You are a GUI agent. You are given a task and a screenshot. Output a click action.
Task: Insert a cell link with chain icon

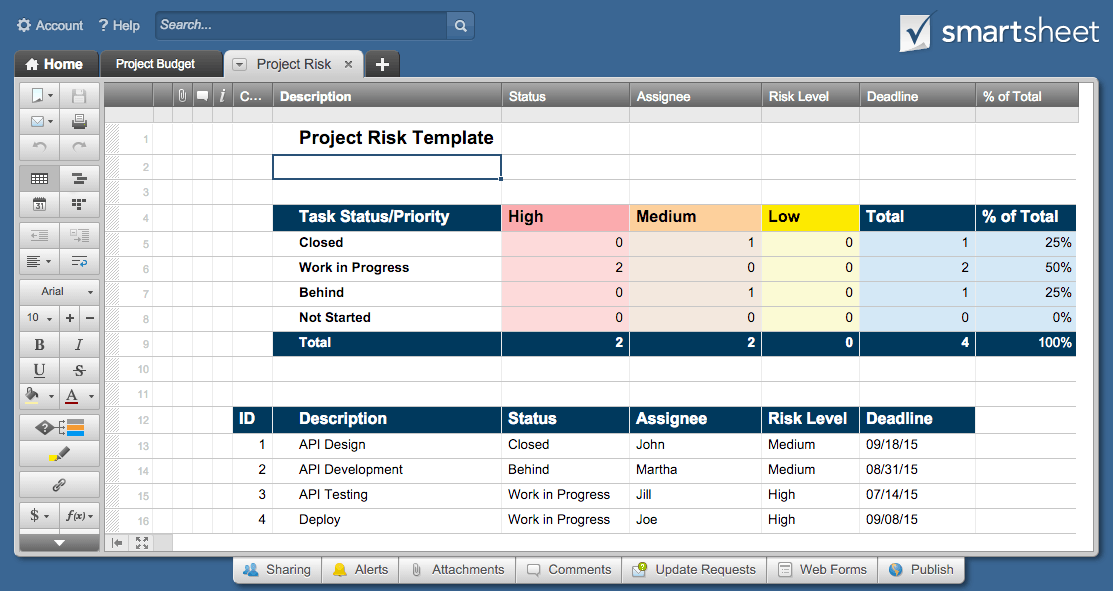point(59,485)
